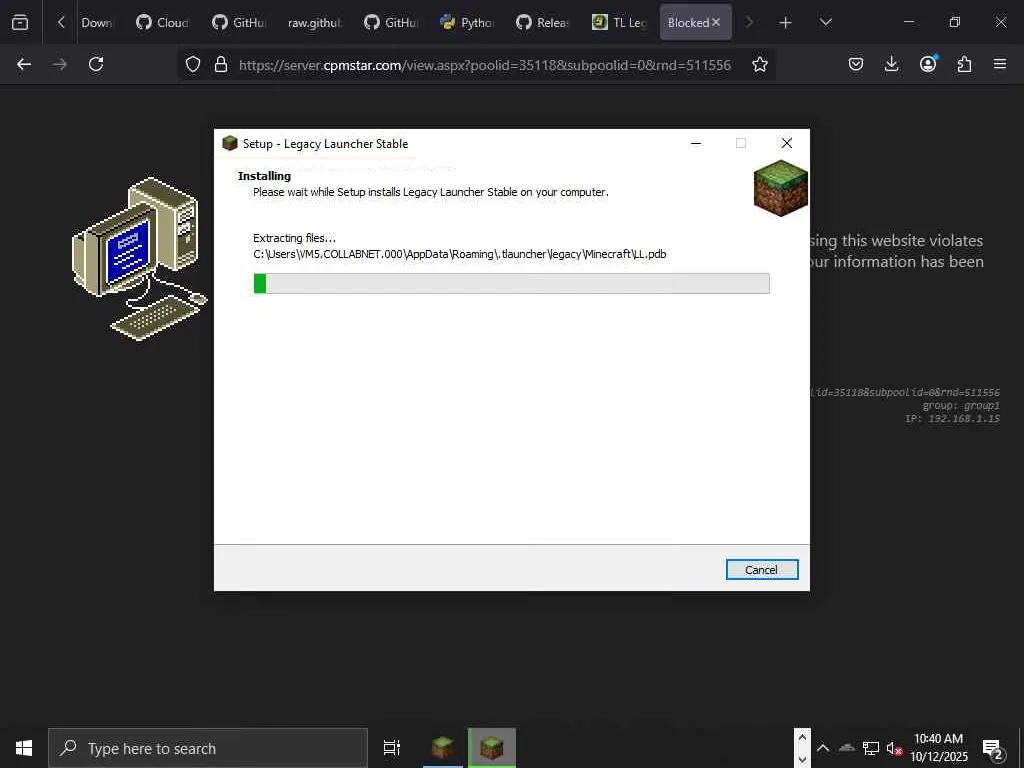Screen dimensions: 1024x768
Task: Expand the list all tabs dropdown
Action: pyautogui.click(x=825, y=23)
